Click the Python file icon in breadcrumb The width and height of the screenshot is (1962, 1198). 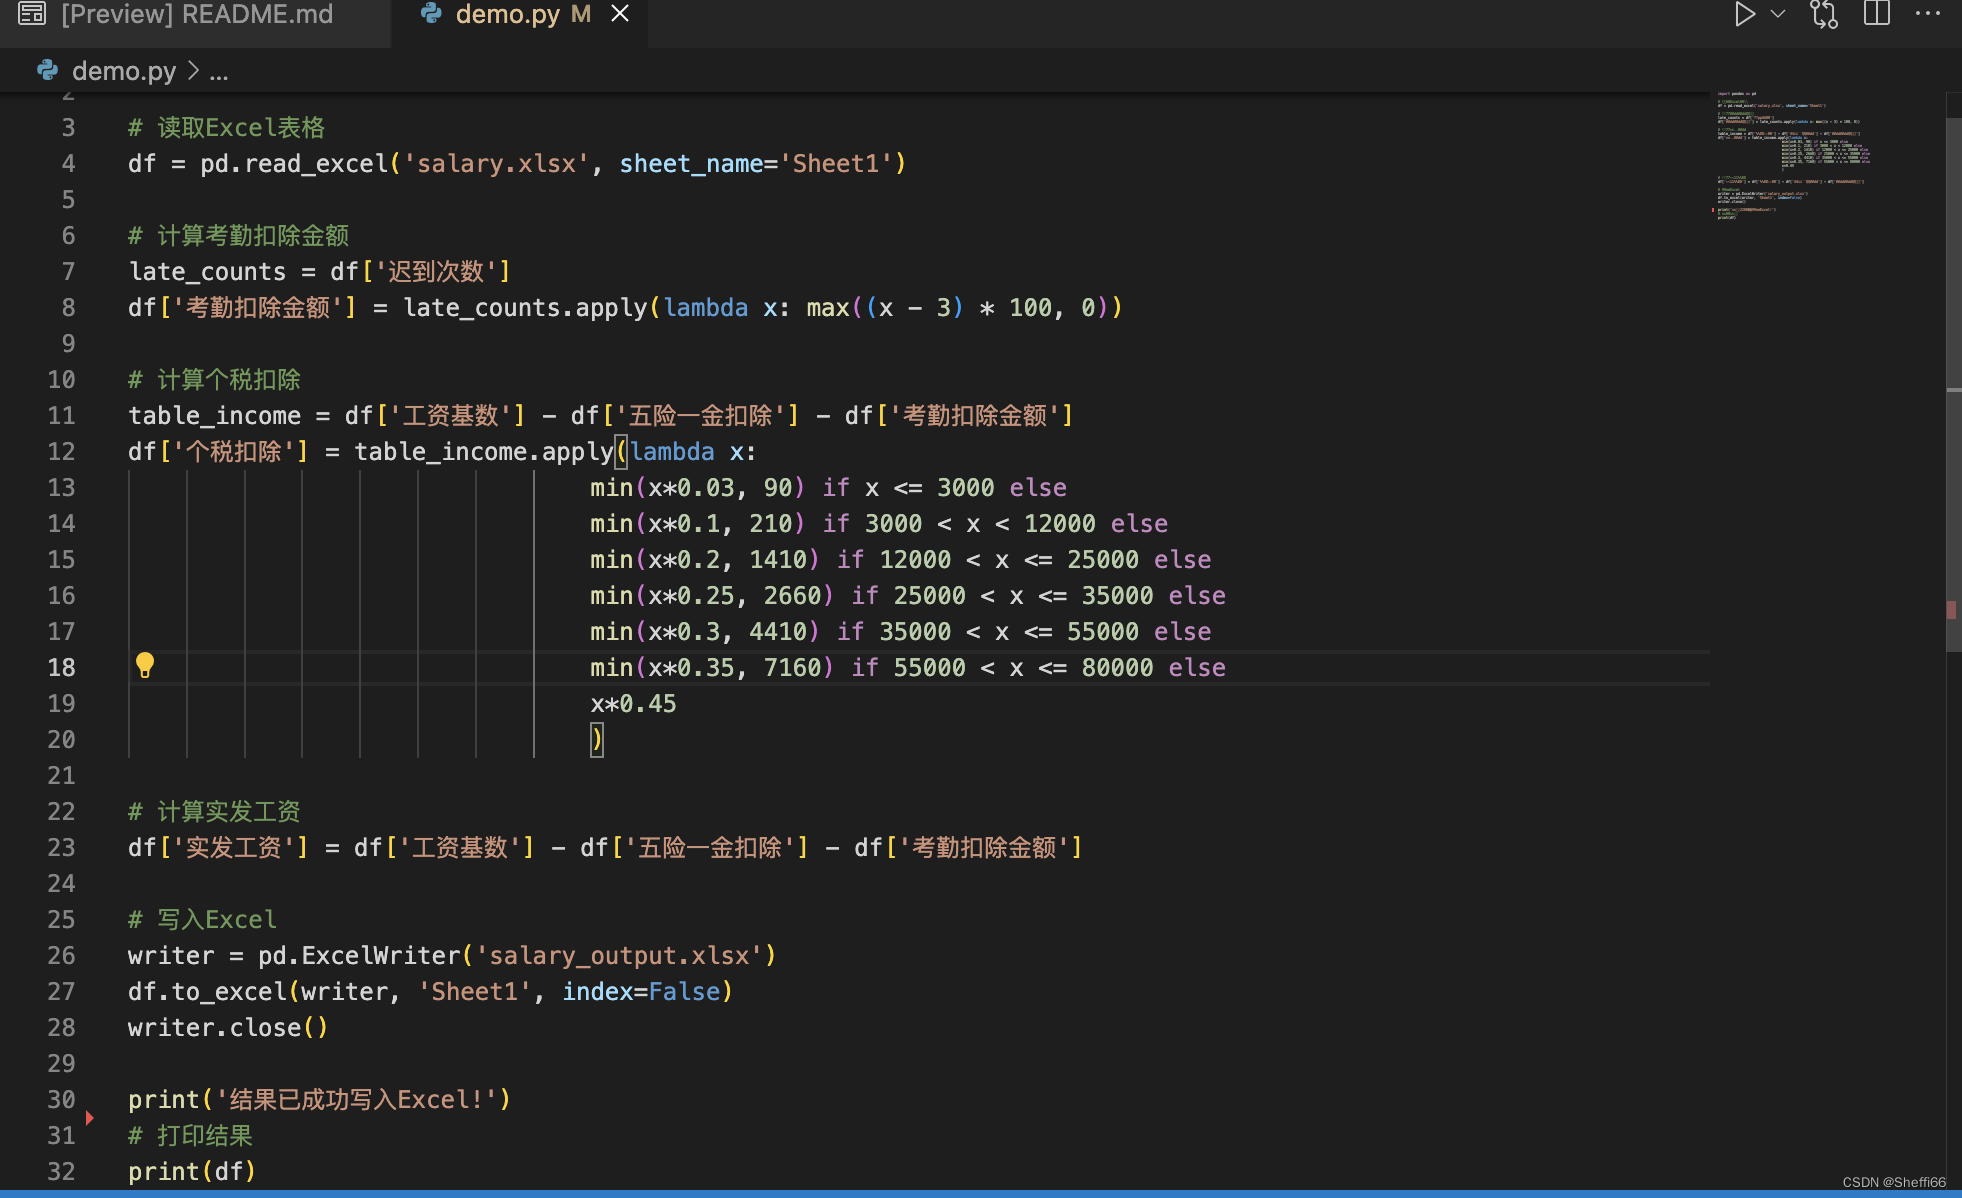[47, 70]
